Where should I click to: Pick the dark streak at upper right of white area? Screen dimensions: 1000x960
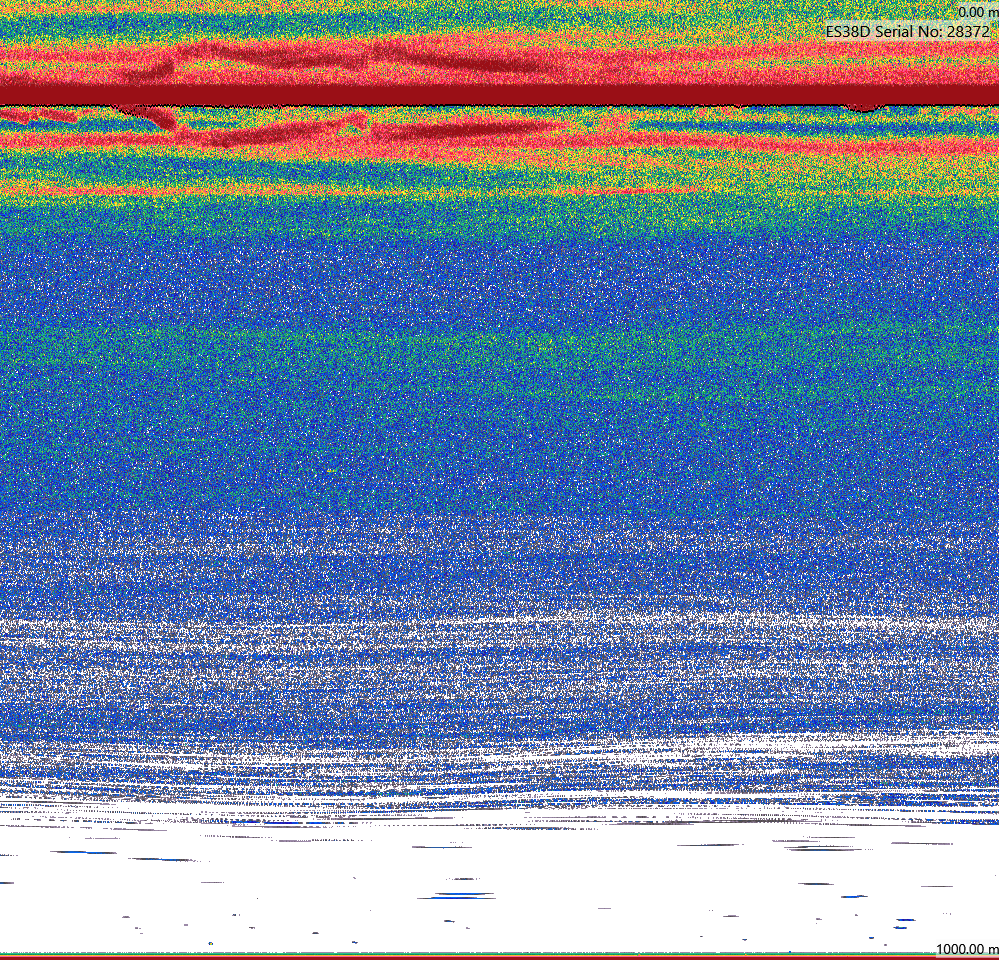[x=822, y=848]
